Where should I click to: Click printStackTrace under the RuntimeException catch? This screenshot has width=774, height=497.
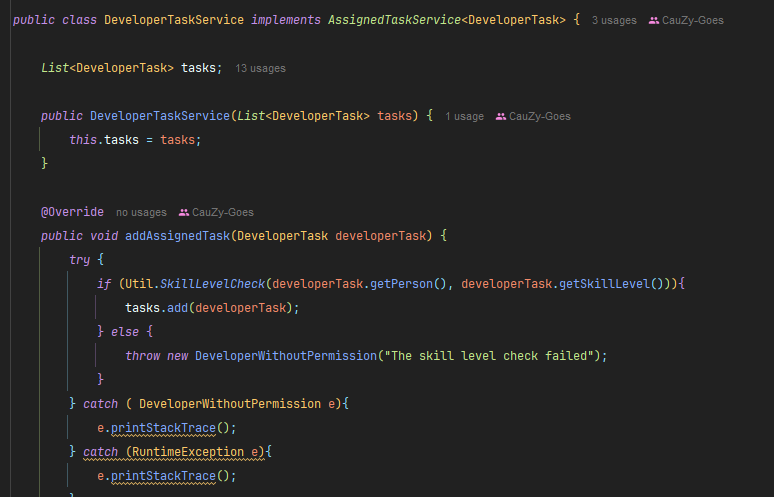point(163,476)
